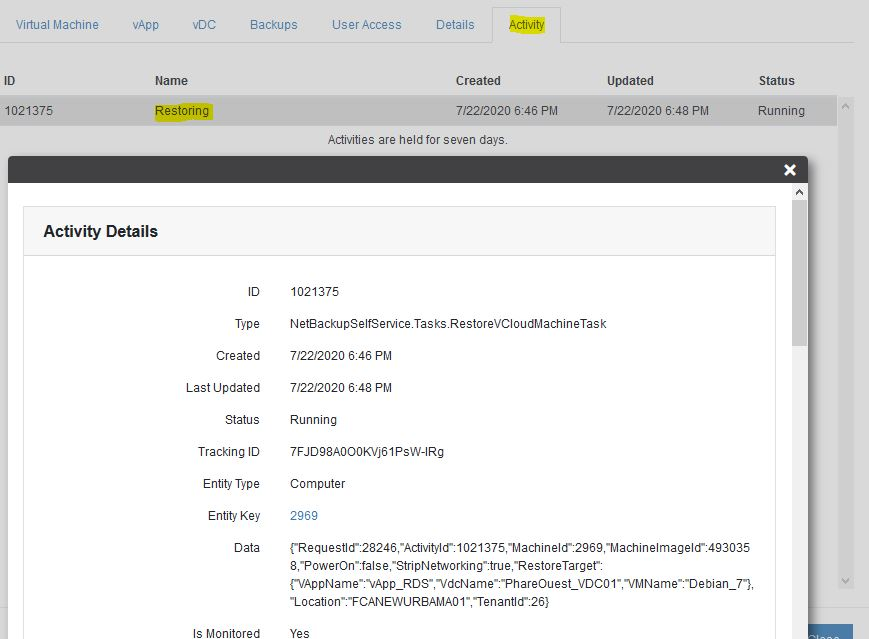Click 'Activities are held for seven days' note
Viewport: 869px width, 639px height.
(417, 140)
